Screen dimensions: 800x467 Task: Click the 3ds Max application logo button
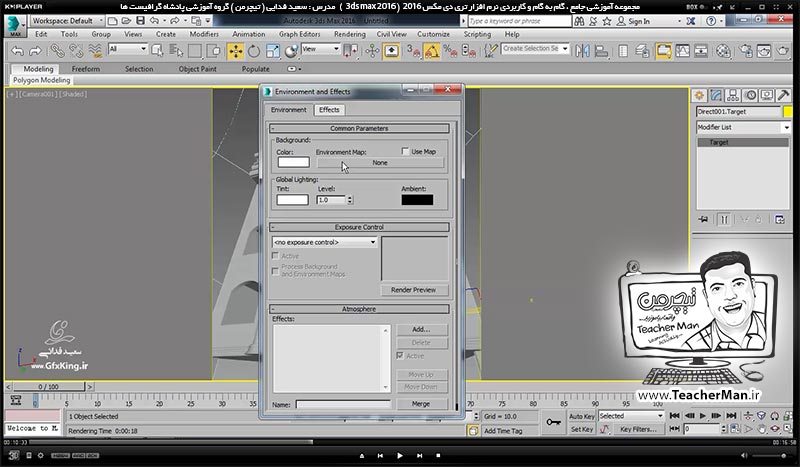click(14, 26)
